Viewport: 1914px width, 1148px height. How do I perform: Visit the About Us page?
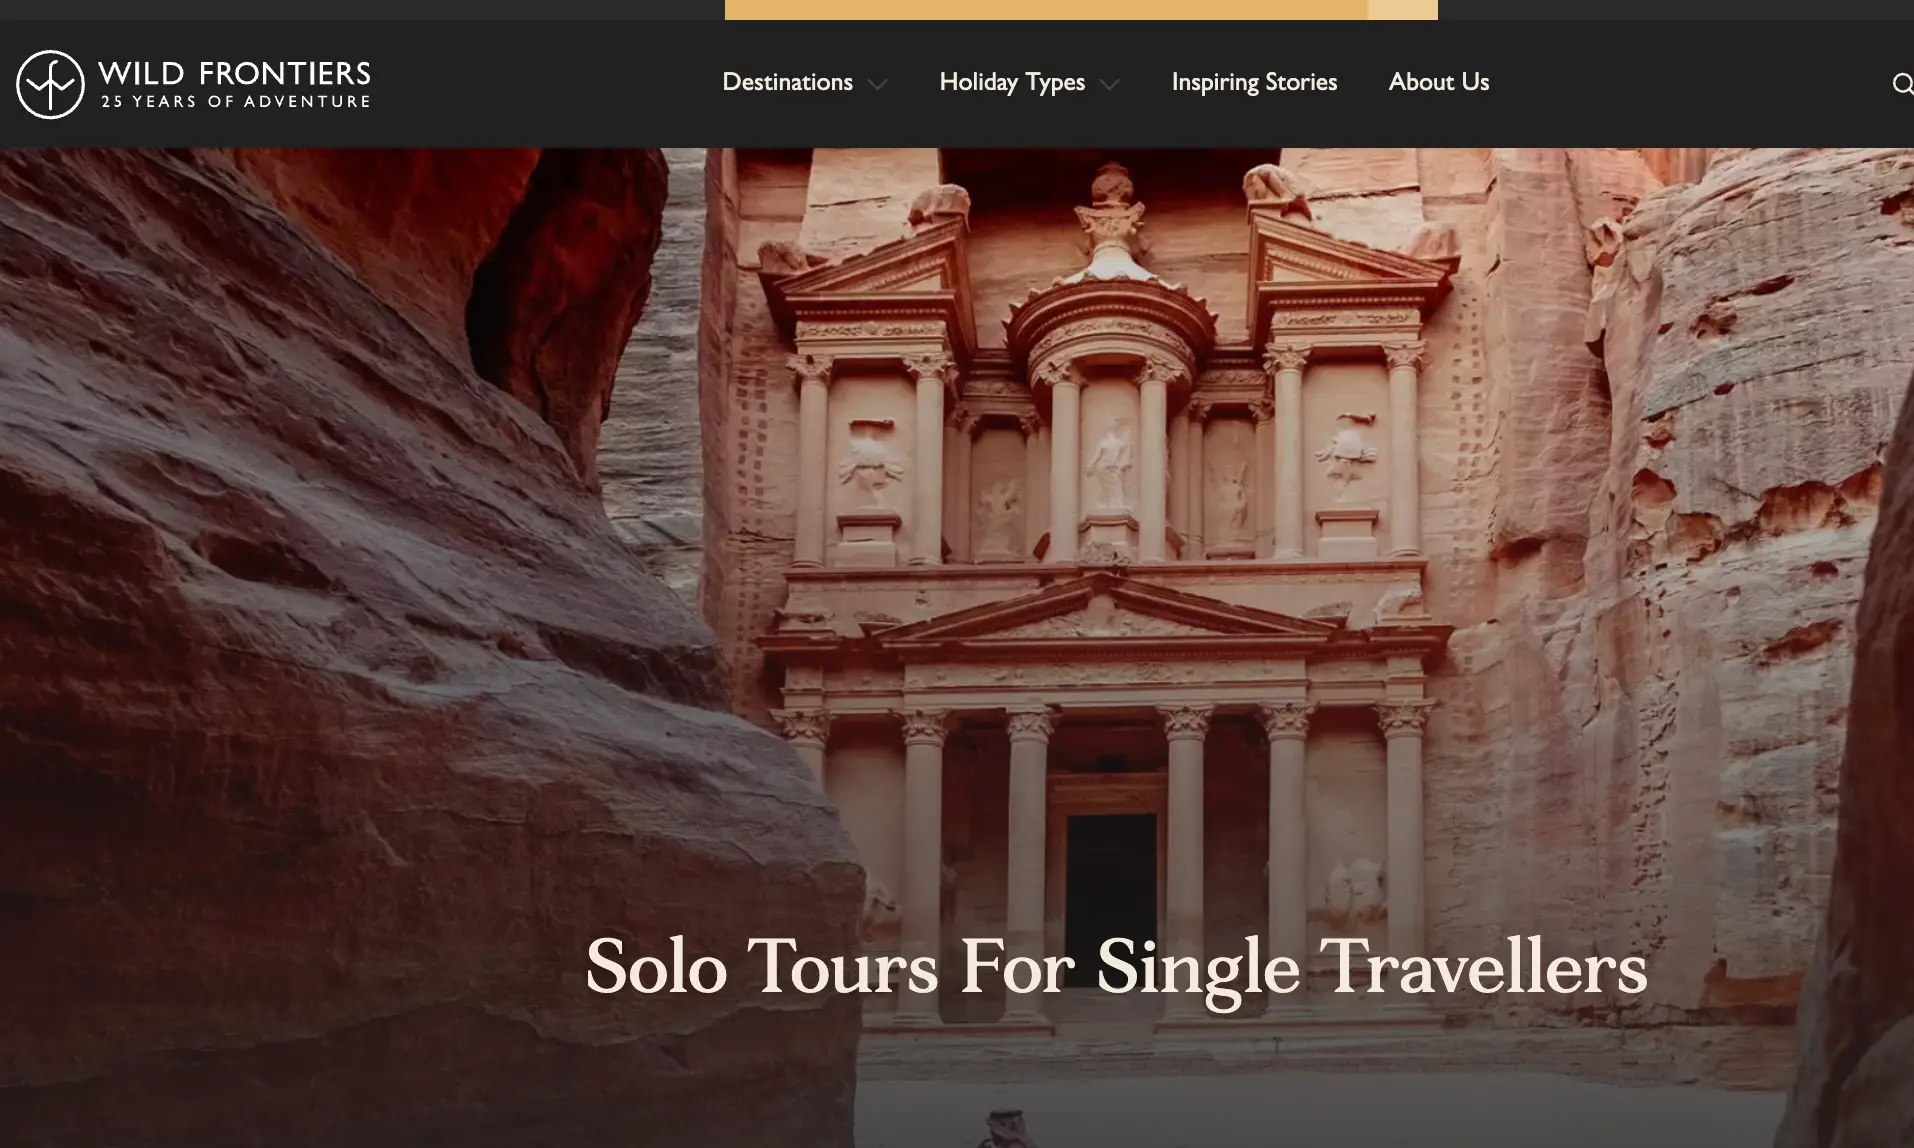pyautogui.click(x=1438, y=82)
